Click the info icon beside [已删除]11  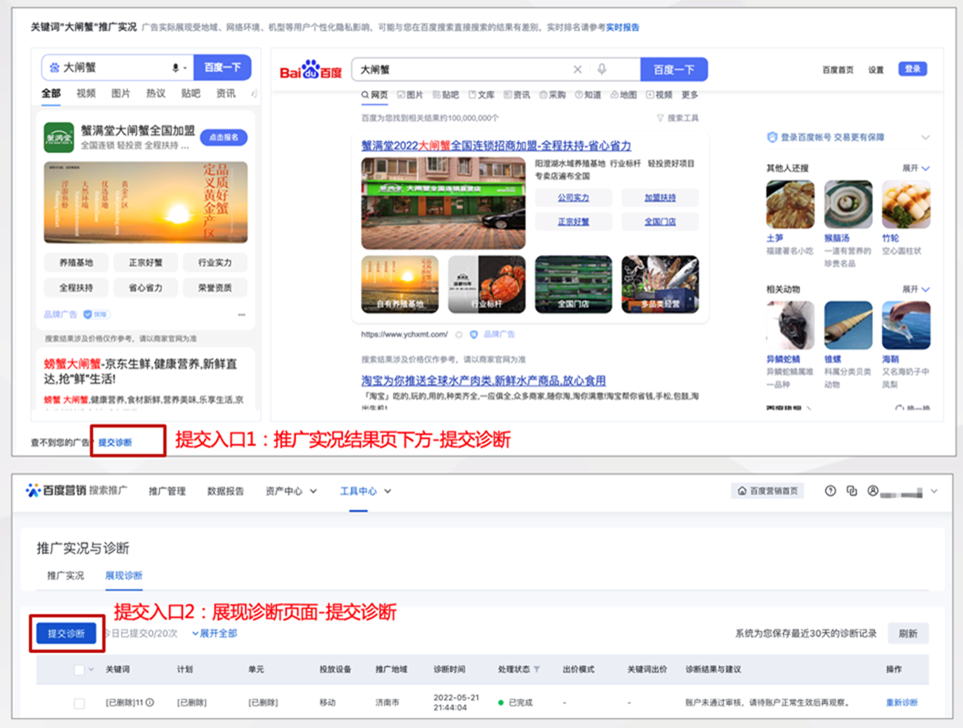click(x=150, y=702)
